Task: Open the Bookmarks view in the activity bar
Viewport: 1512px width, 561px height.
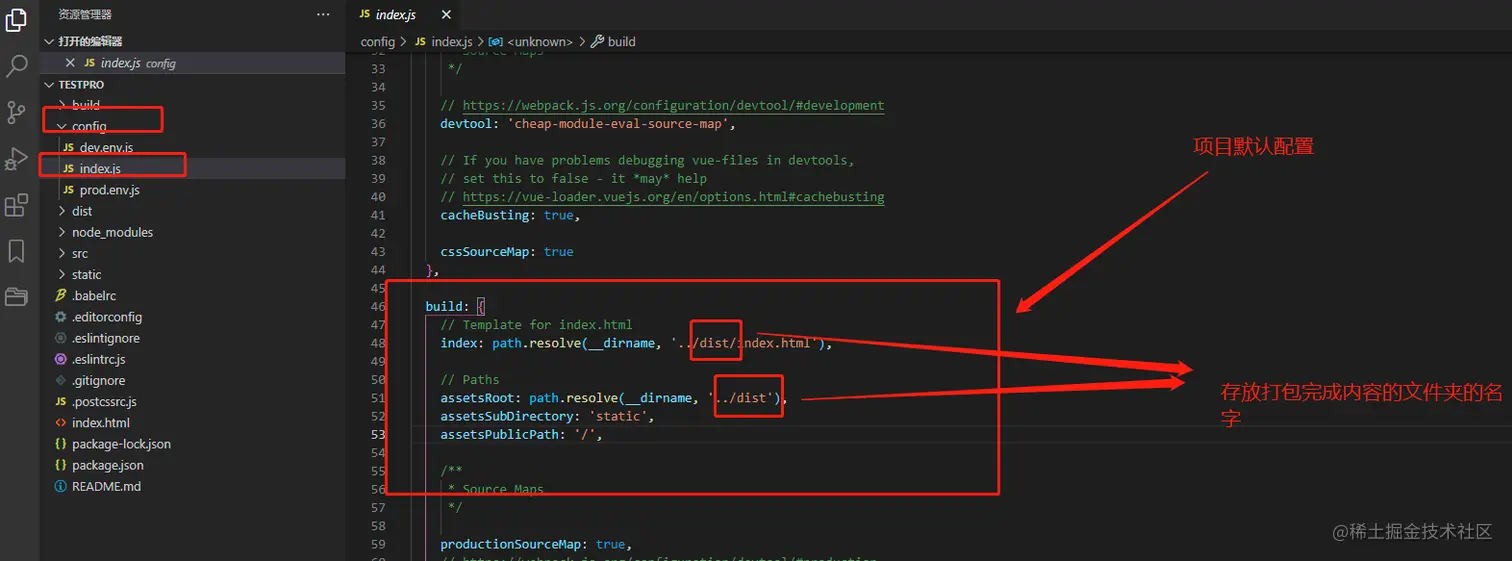Action: click(16, 251)
